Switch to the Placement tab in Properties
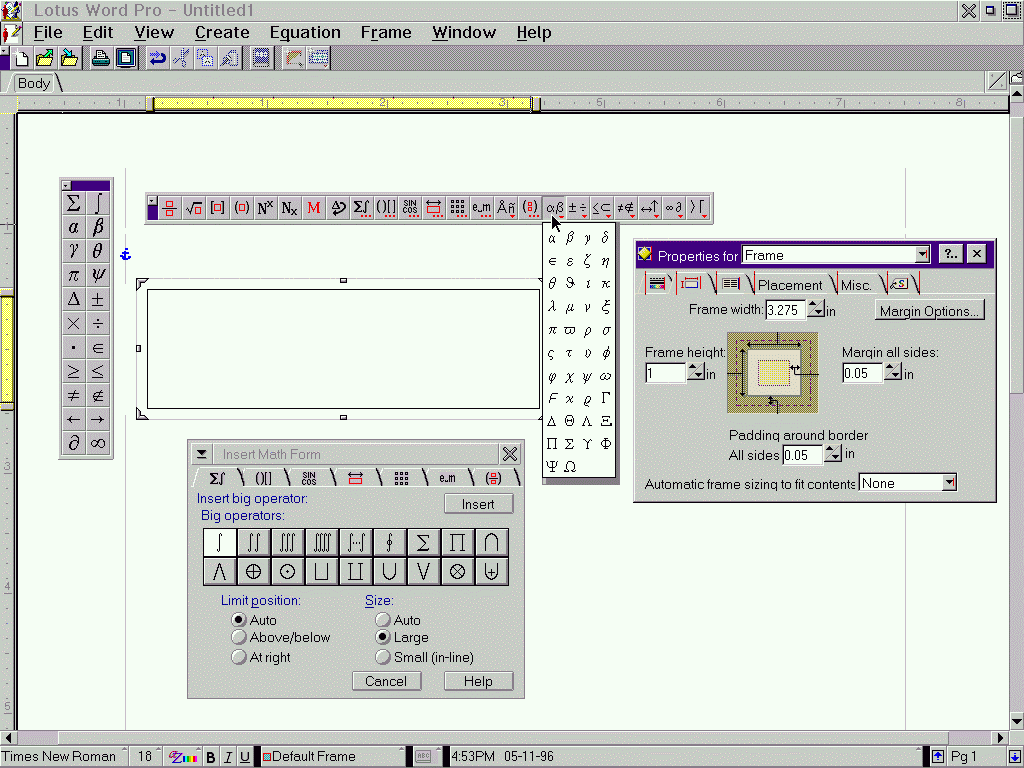Screen dimensions: 1024x768 click(790, 285)
